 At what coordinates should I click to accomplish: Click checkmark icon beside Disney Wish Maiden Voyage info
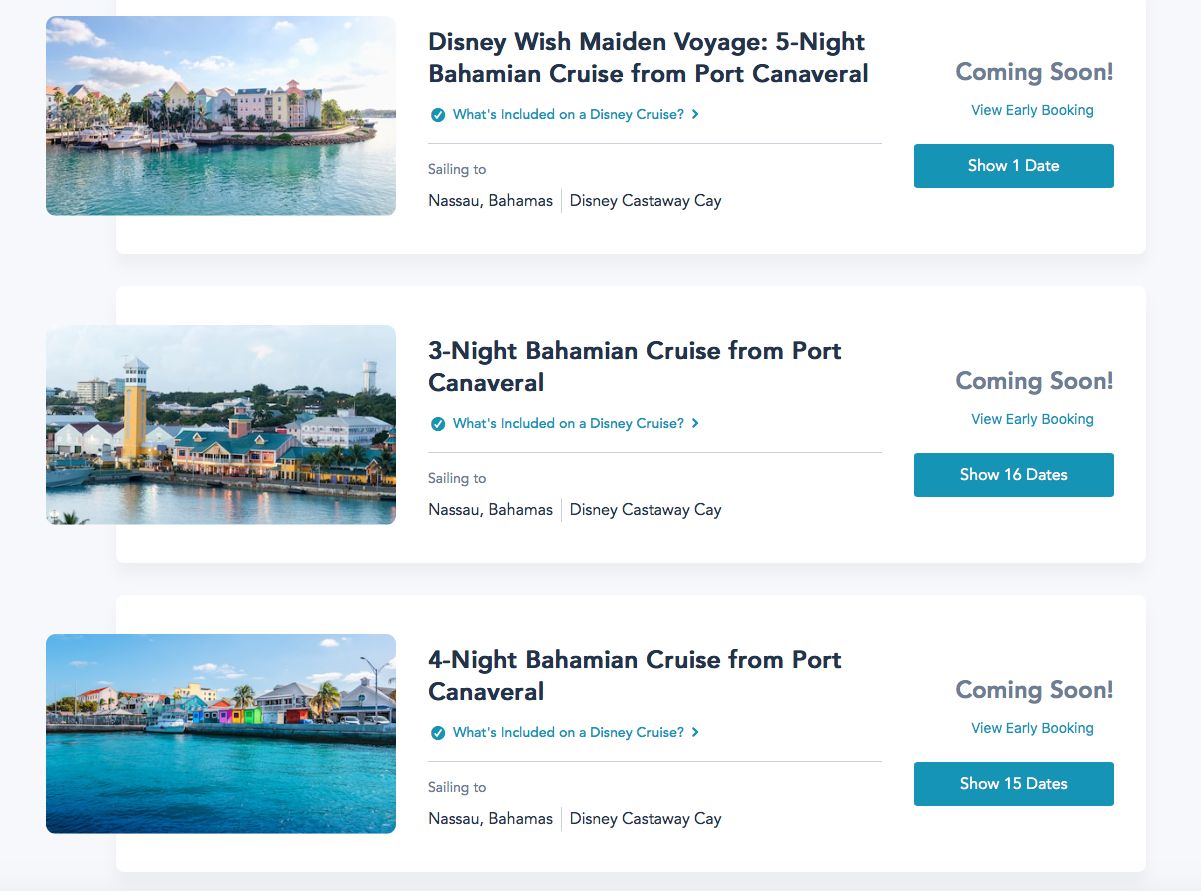[438, 115]
